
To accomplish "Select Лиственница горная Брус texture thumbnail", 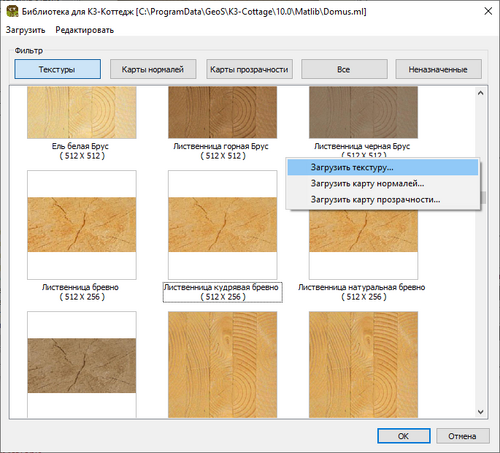I will [x=223, y=112].
